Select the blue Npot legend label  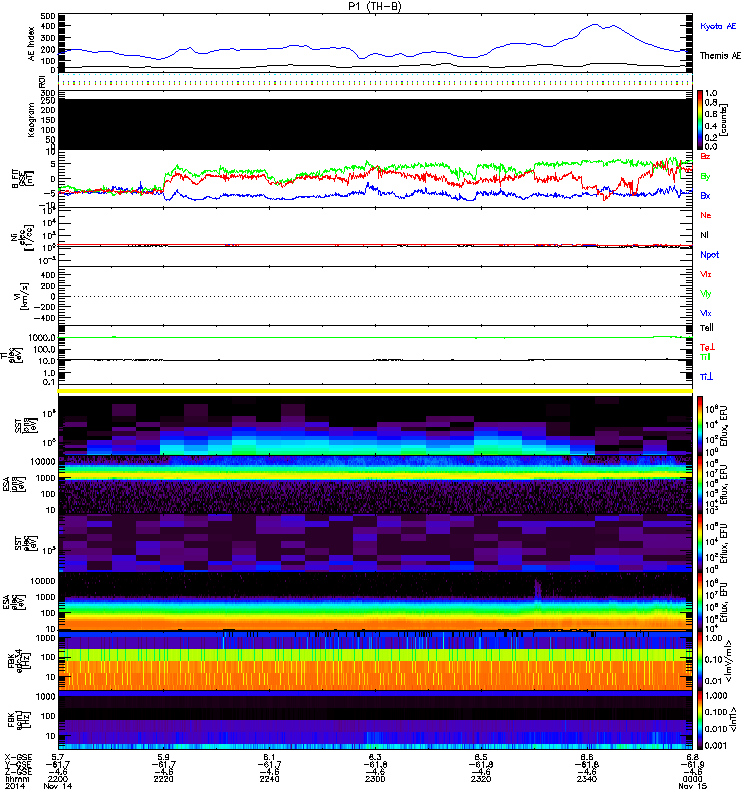(710, 255)
